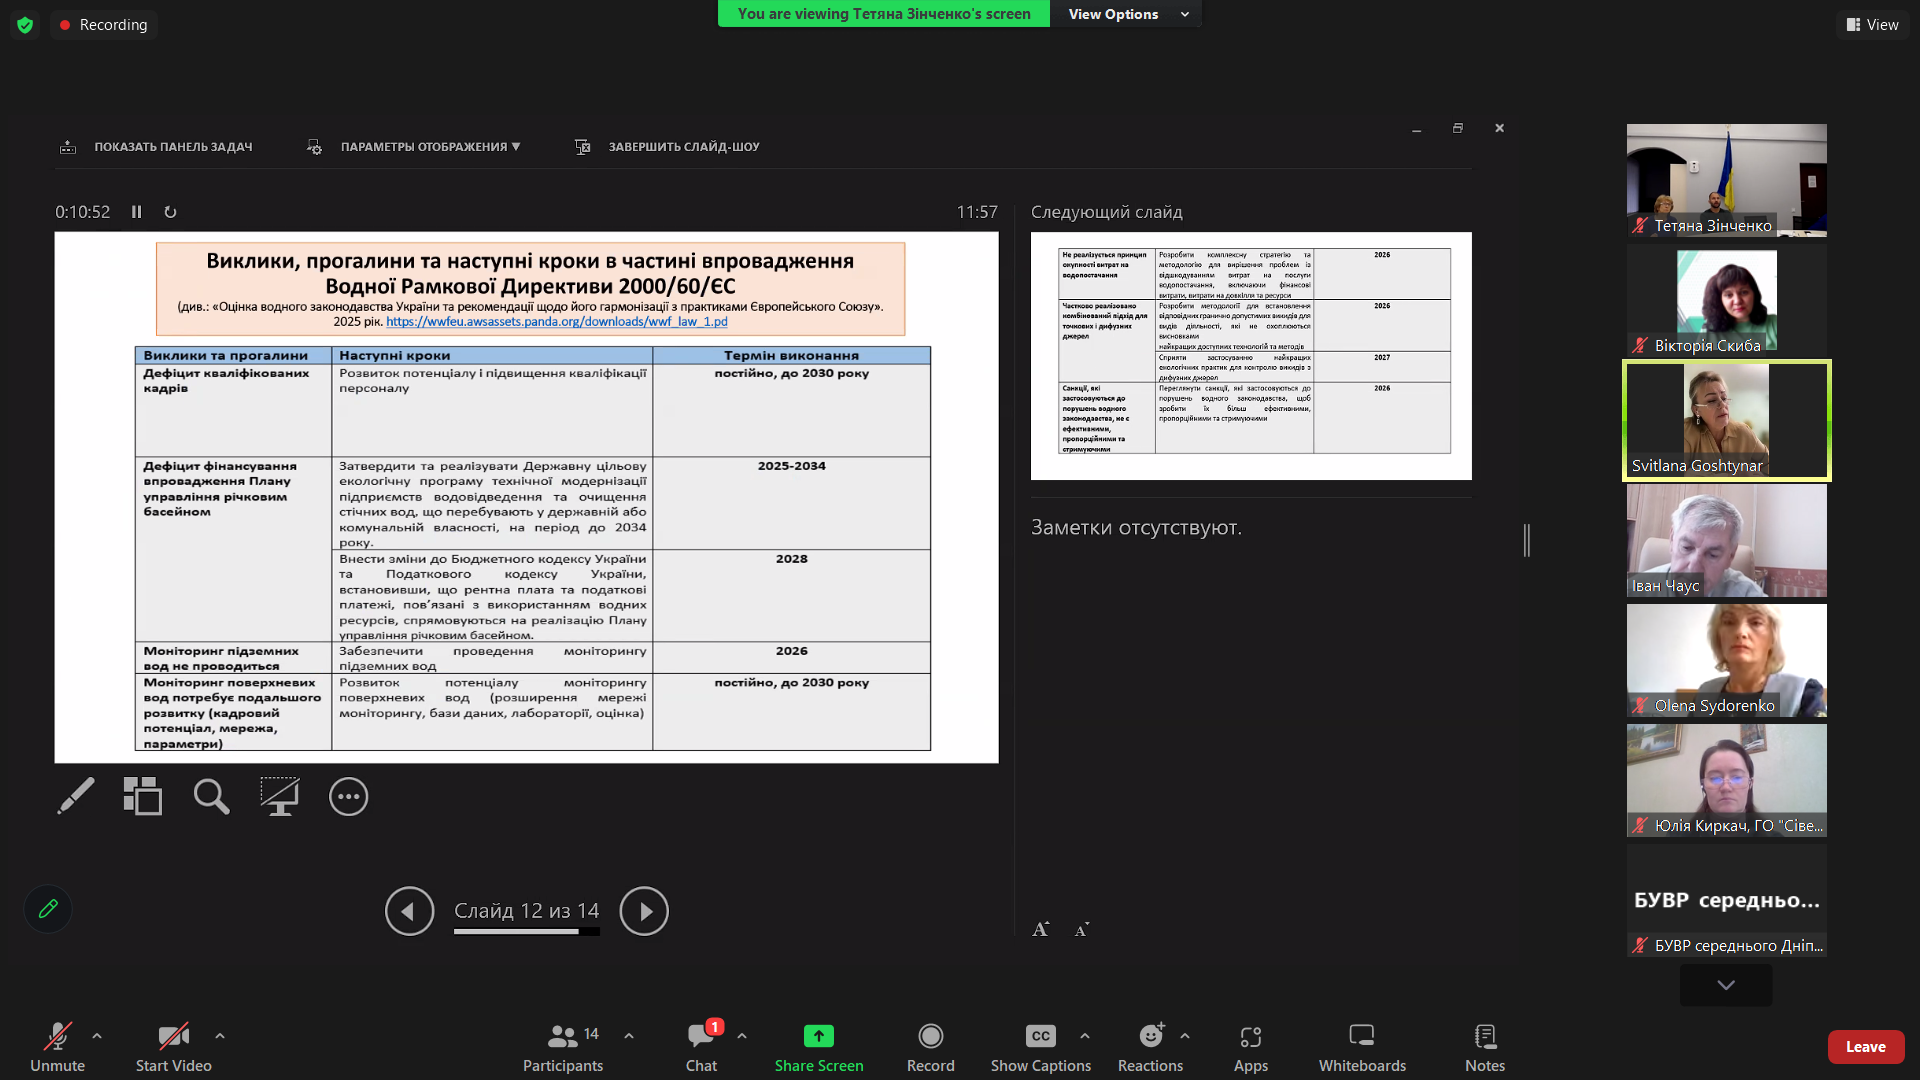
Task: Open the Notes panel
Action: [x=1484, y=1036]
